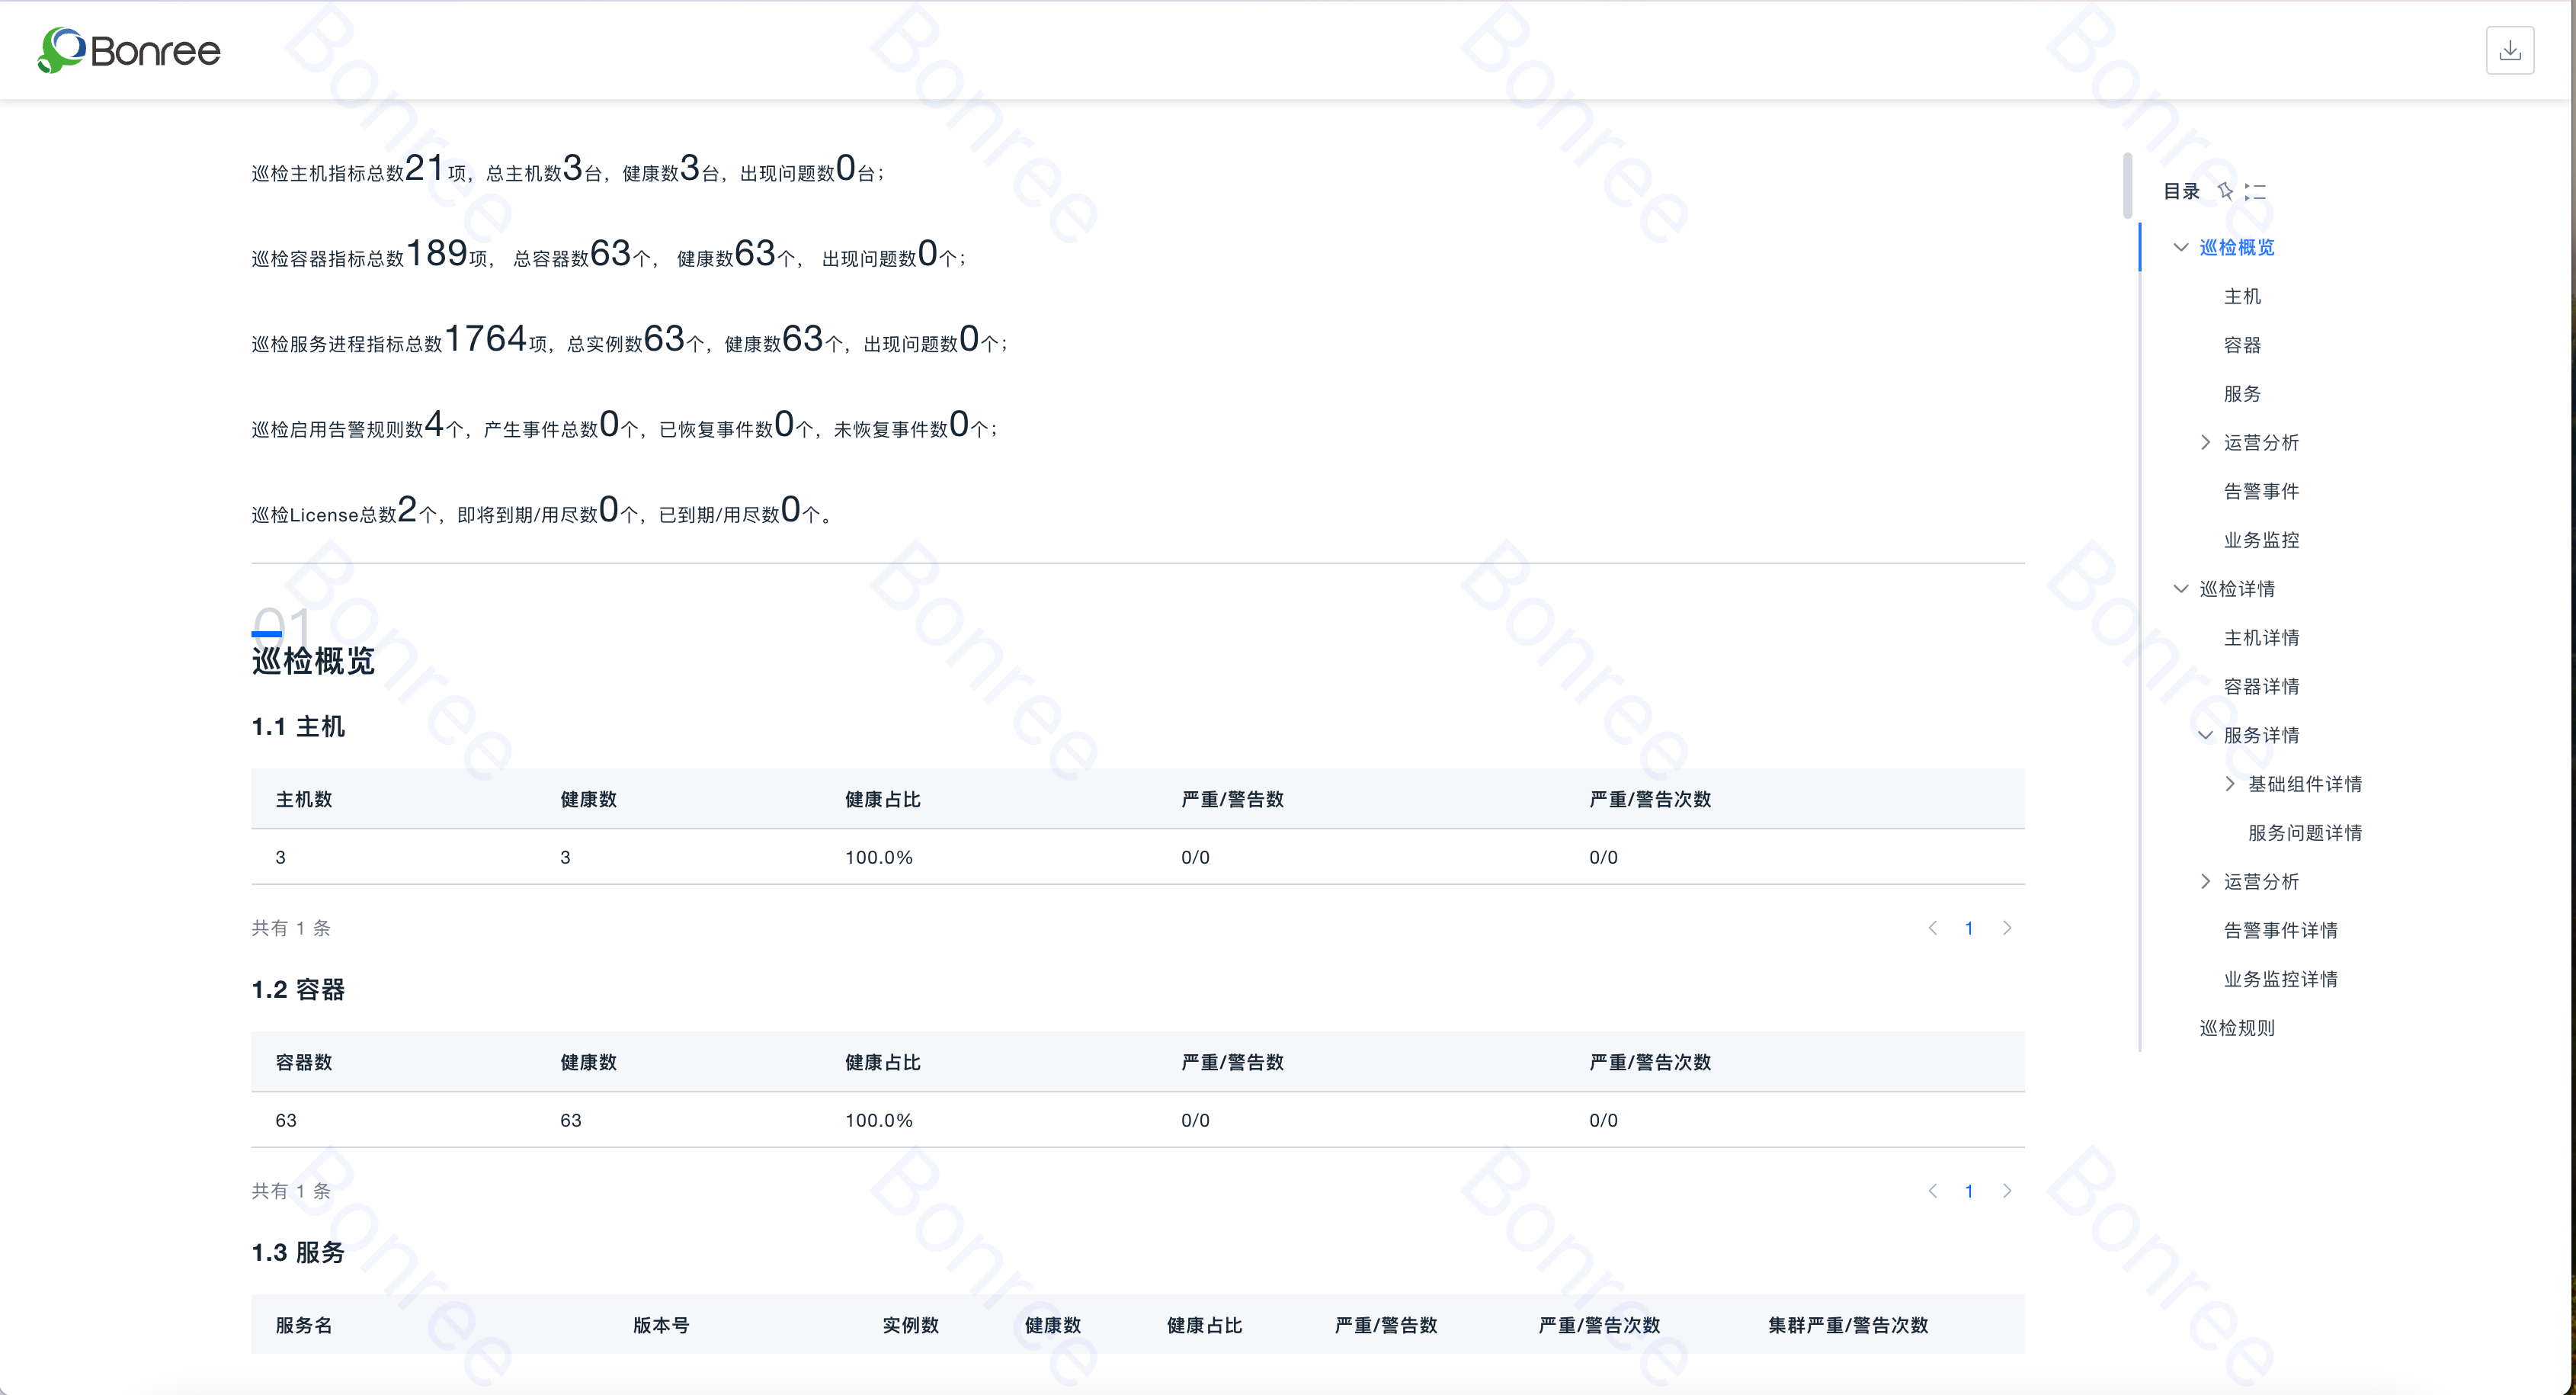Click the pin icon beside 目录

tap(2225, 191)
